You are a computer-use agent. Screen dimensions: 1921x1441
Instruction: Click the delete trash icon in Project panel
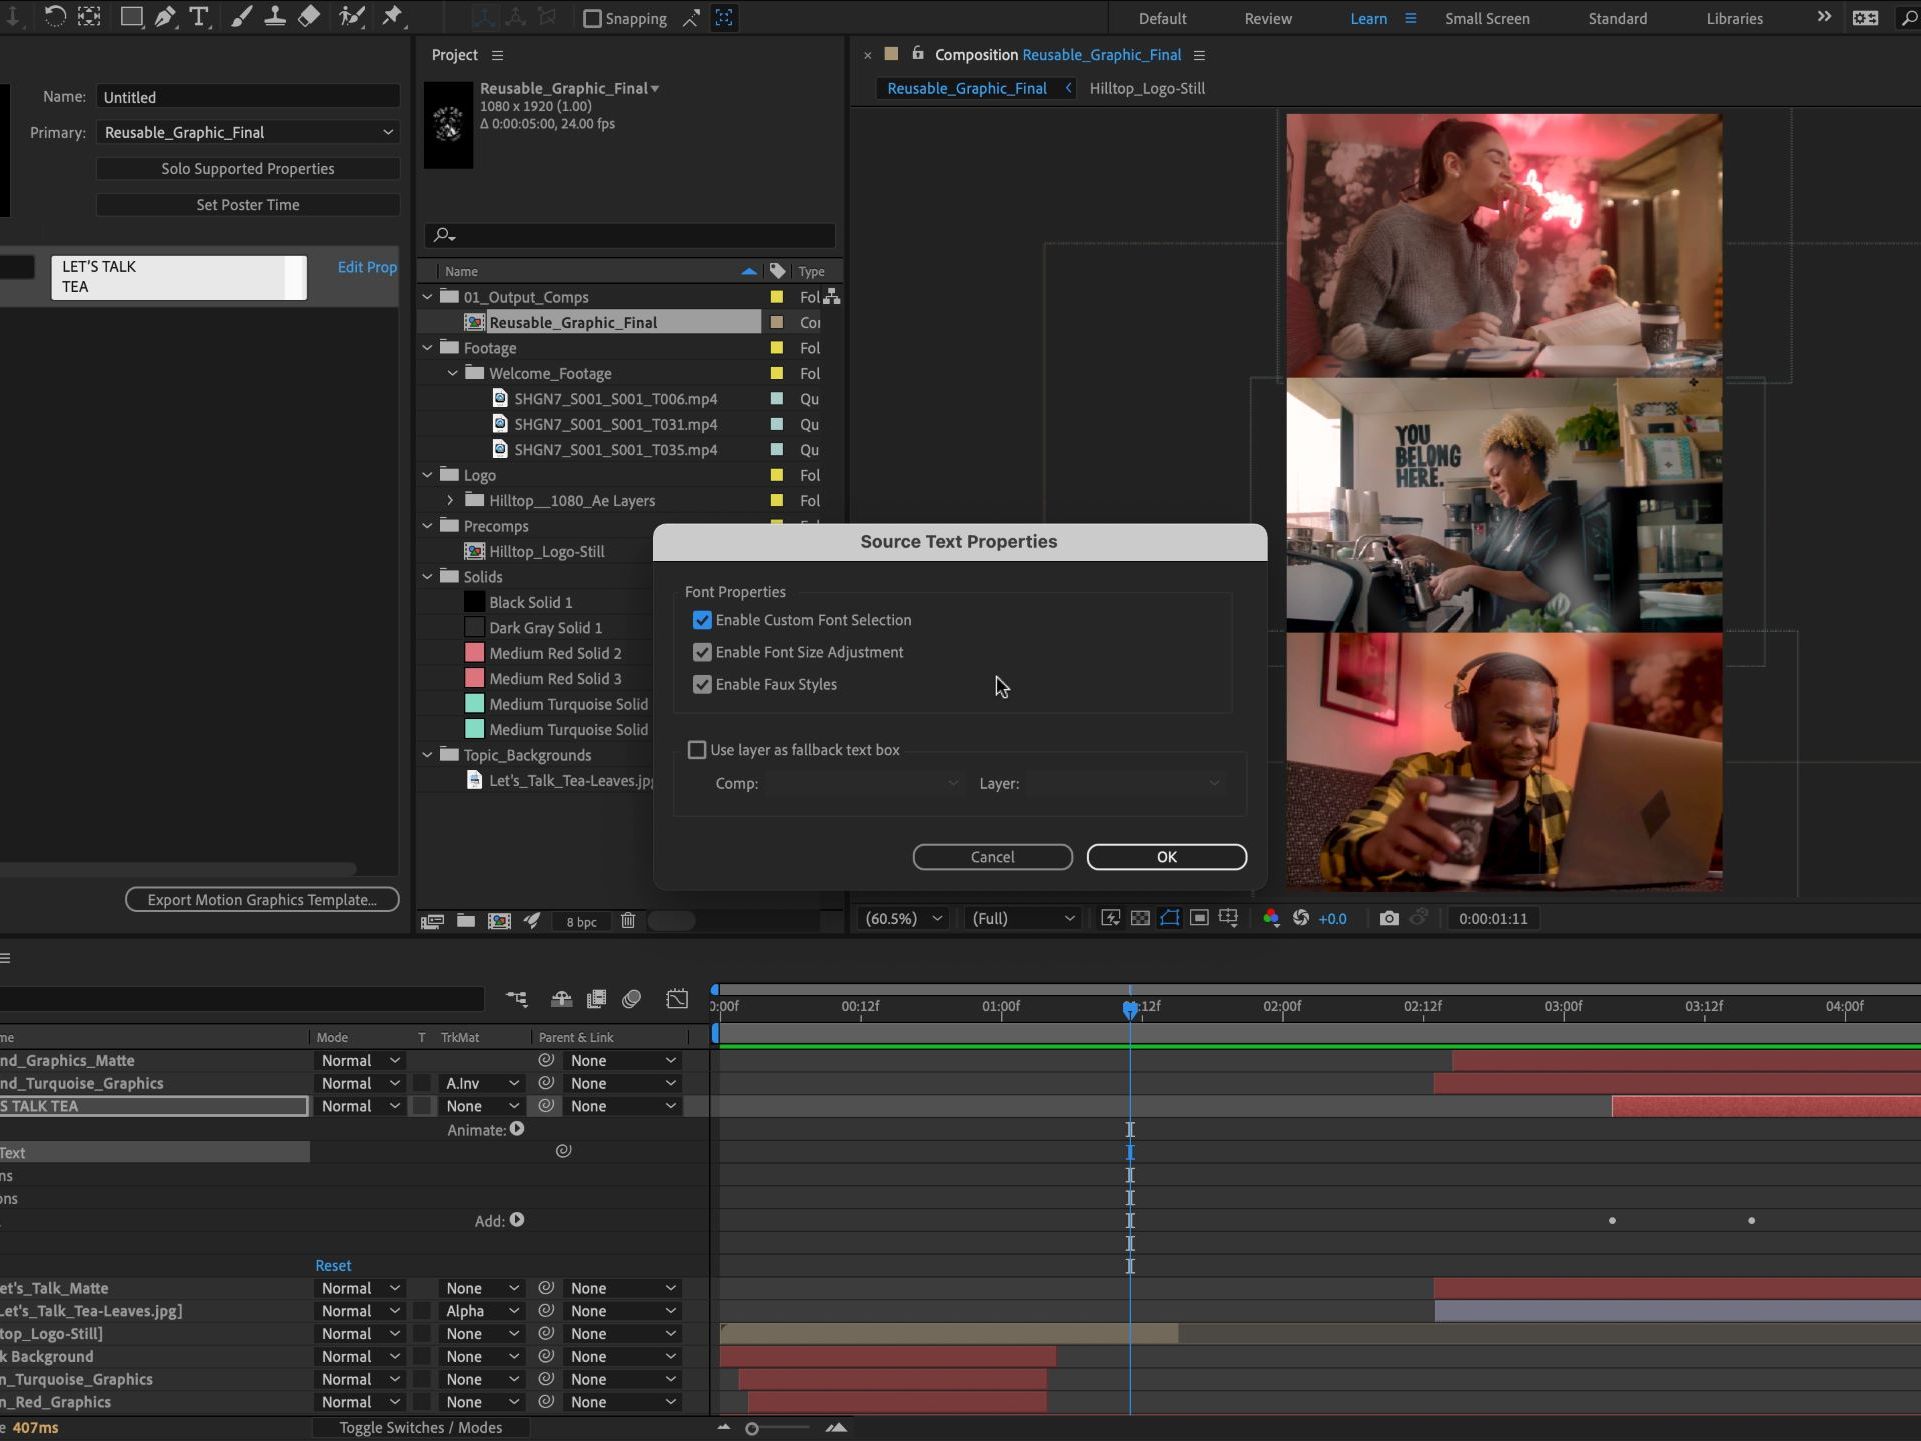click(628, 921)
